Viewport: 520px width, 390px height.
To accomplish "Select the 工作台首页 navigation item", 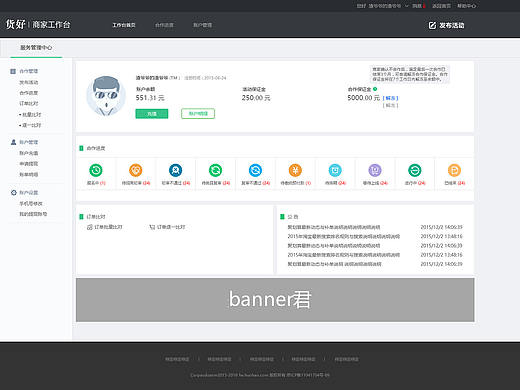I will tap(124, 25).
